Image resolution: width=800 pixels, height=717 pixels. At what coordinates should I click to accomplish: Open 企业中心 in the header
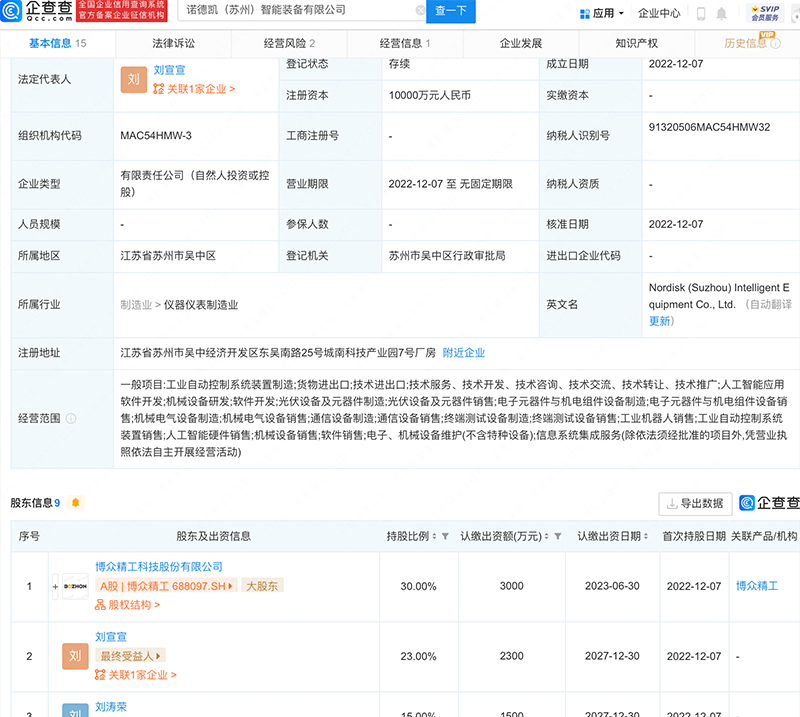[x=659, y=13]
